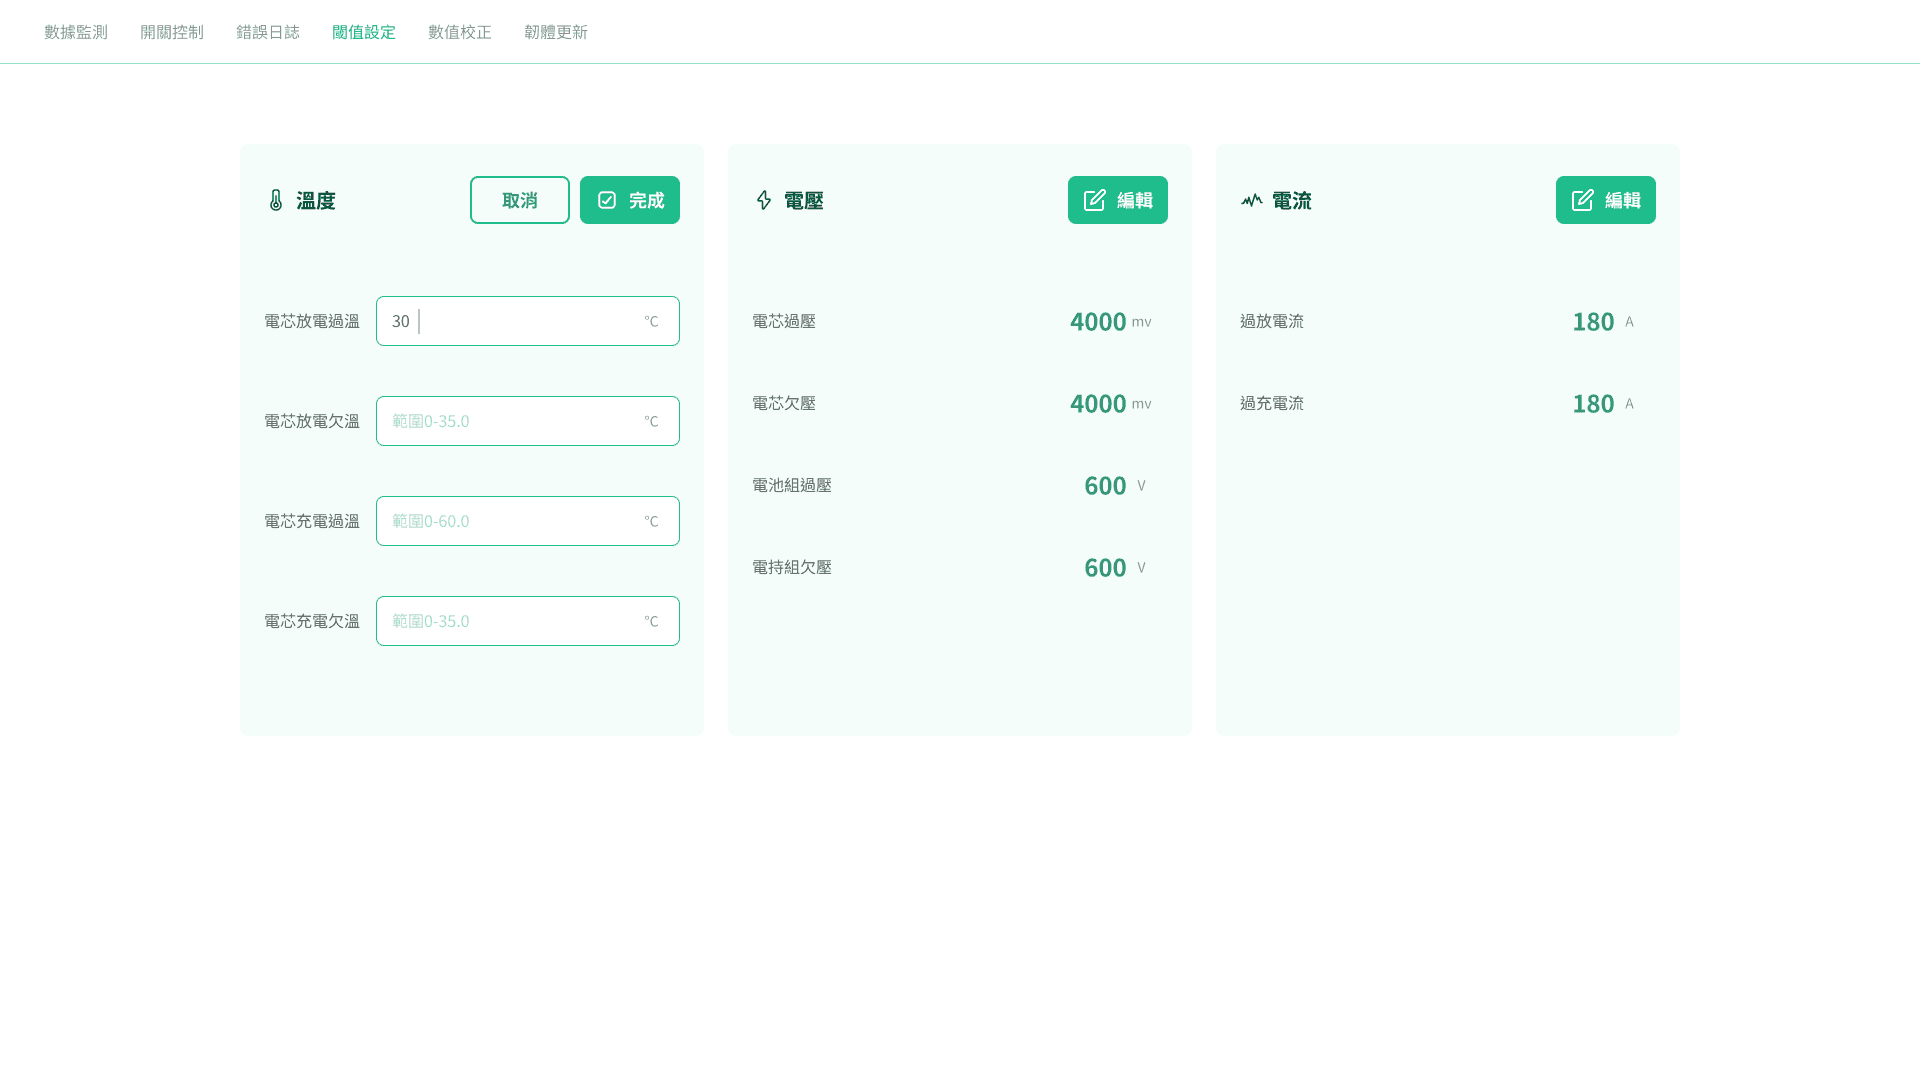The width and height of the screenshot is (1920, 1080).
Task: Click the checkmark icon inside 完成 button
Action: [607, 199]
